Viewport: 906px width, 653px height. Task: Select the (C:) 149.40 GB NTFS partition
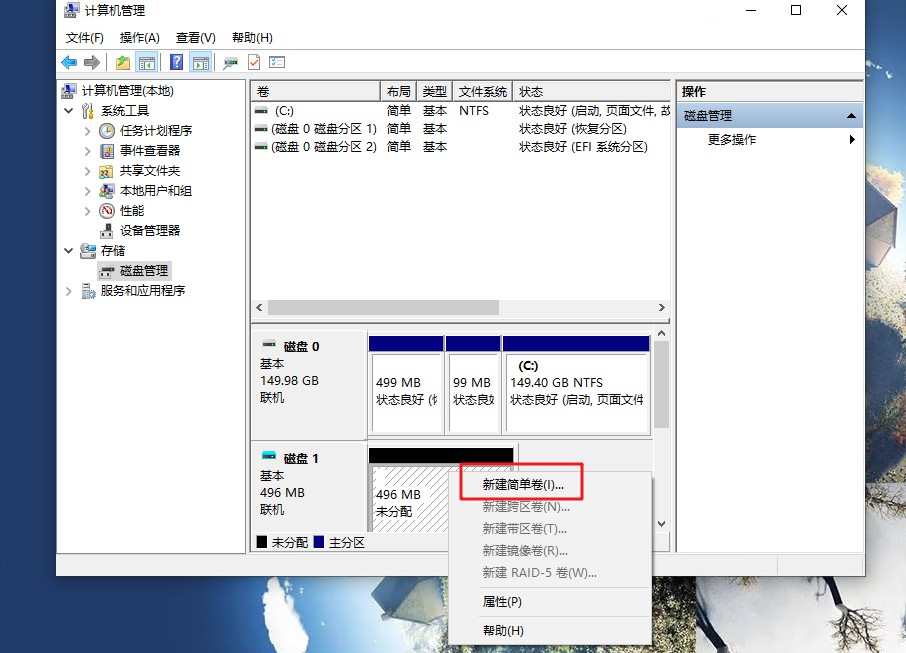pyautogui.click(x=577, y=385)
